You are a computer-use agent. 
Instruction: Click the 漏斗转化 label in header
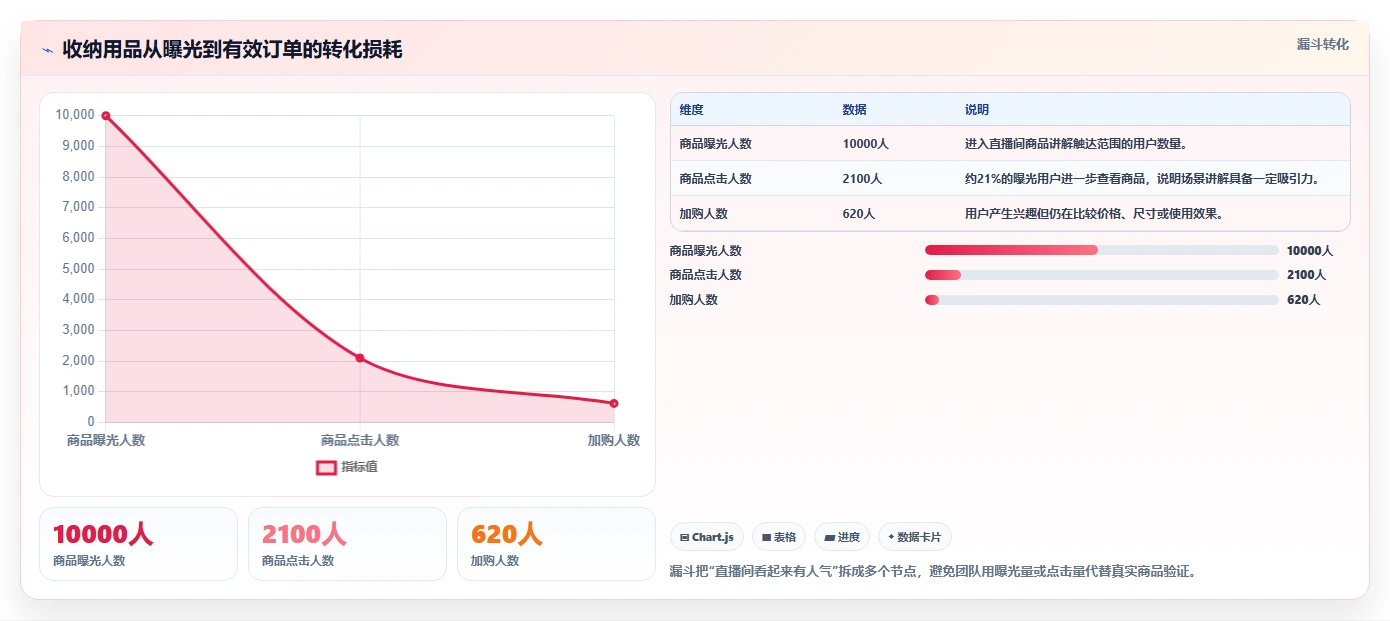tap(1323, 44)
